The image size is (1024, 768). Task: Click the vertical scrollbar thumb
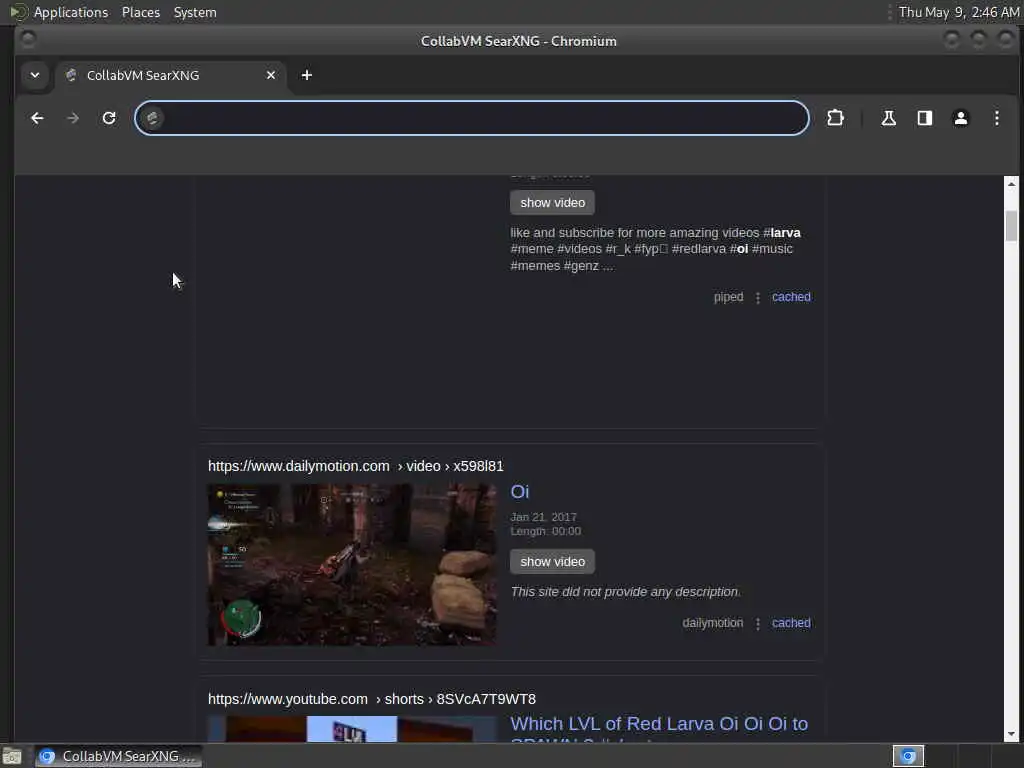coord(1011,226)
